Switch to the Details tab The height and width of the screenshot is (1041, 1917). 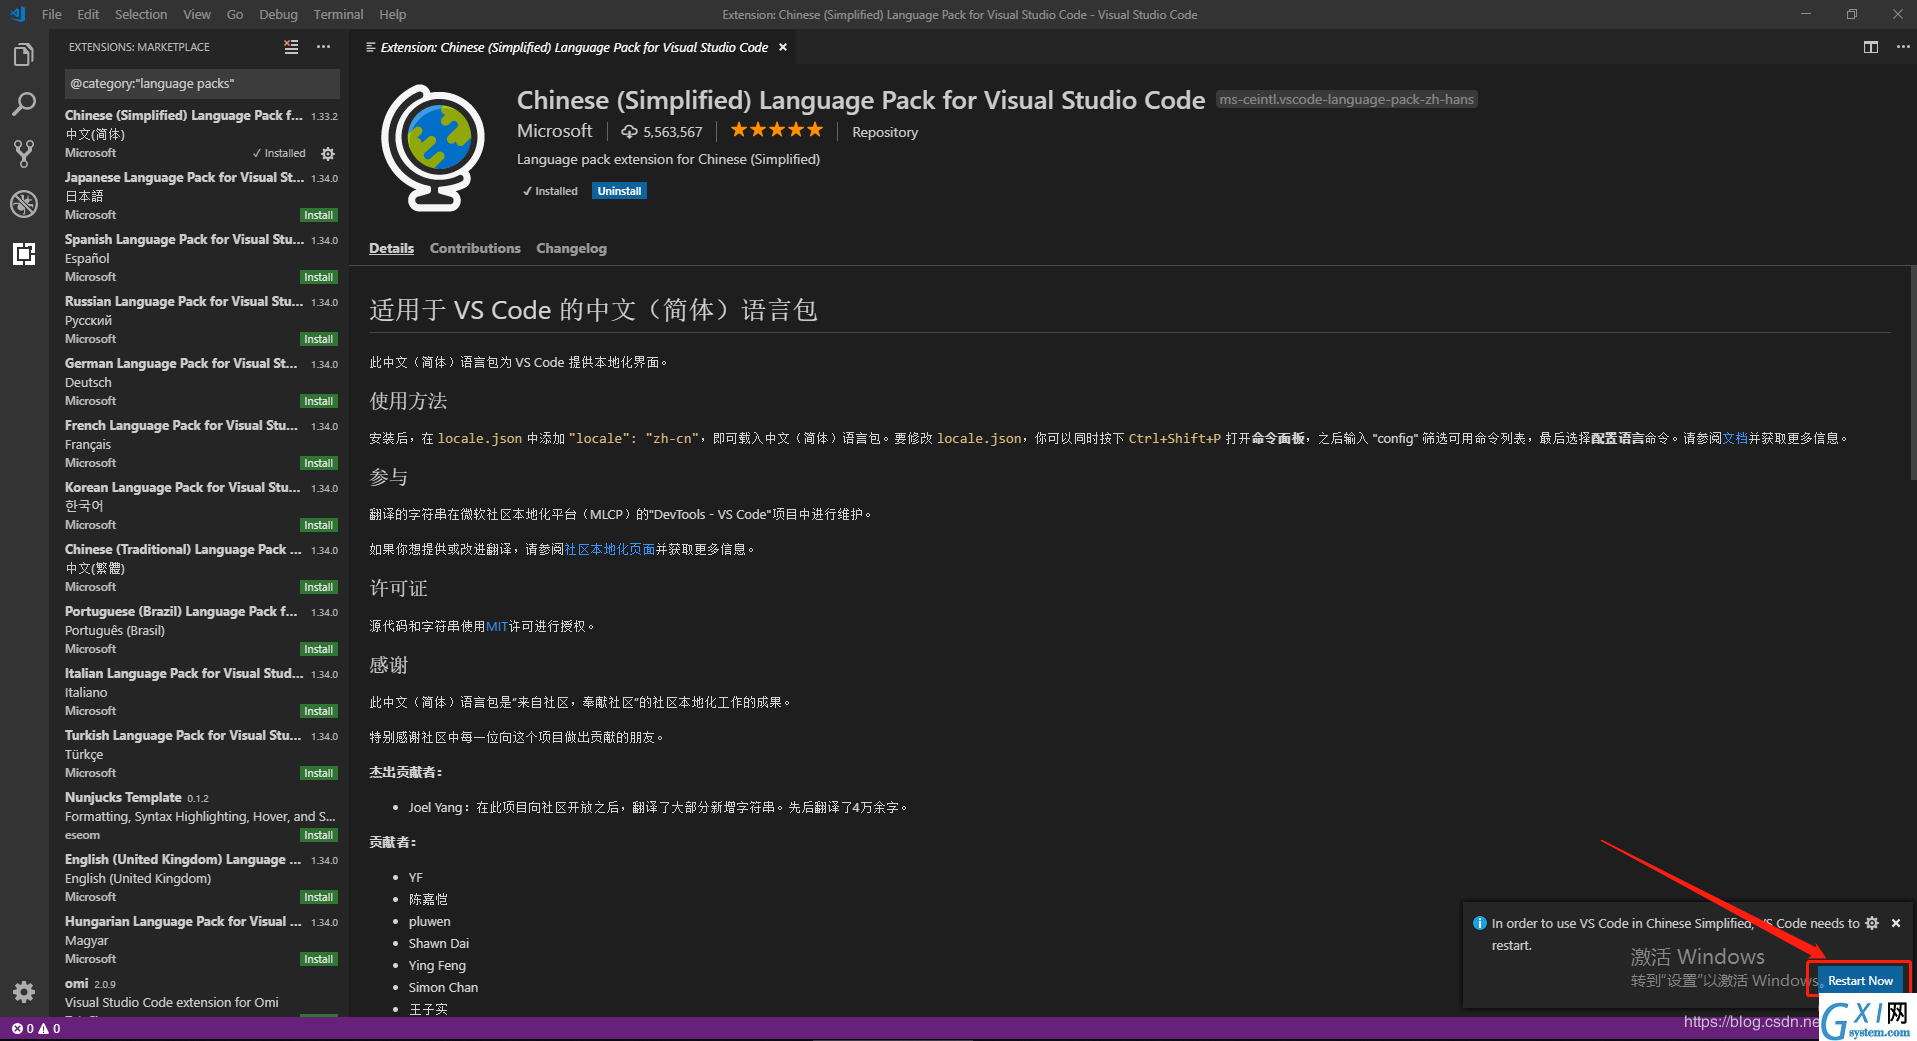point(391,248)
